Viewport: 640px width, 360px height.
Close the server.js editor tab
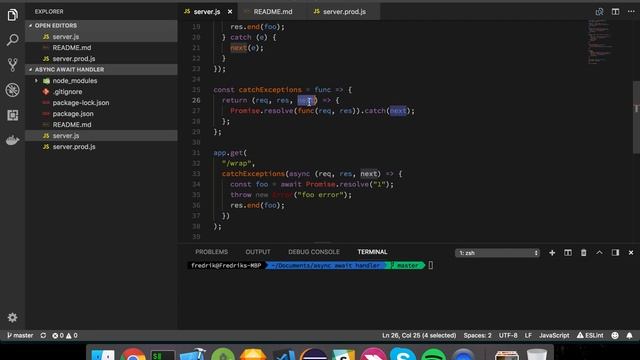pyautogui.click(x=230, y=12)
